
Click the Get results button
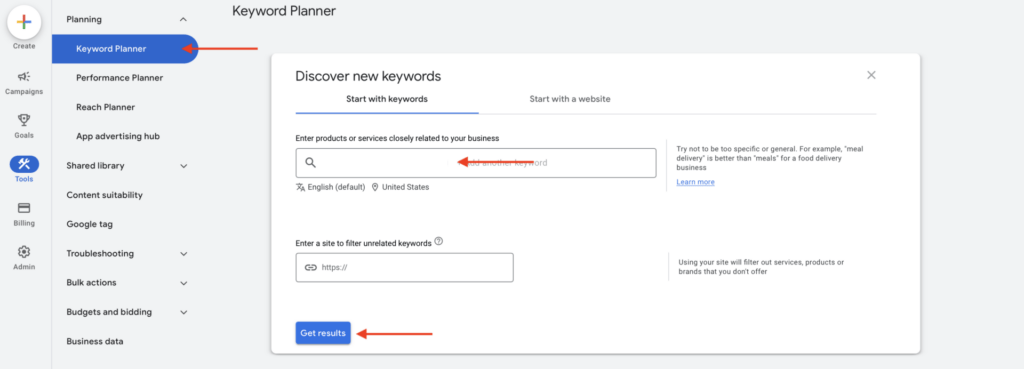click(x=323, y=333)
